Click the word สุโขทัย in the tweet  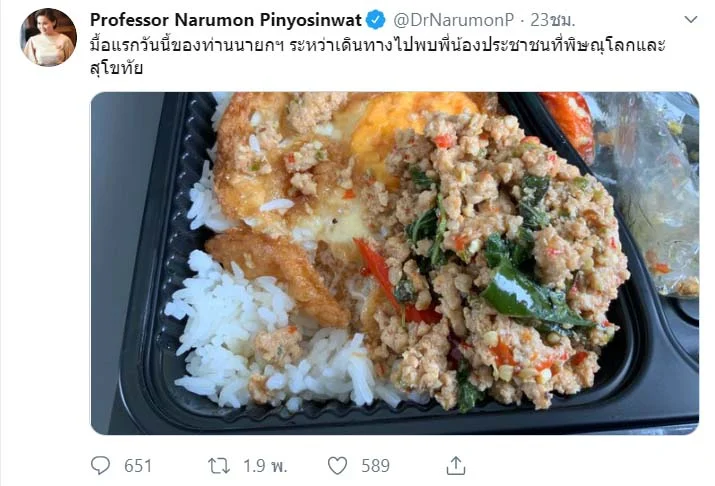point(117,68)
